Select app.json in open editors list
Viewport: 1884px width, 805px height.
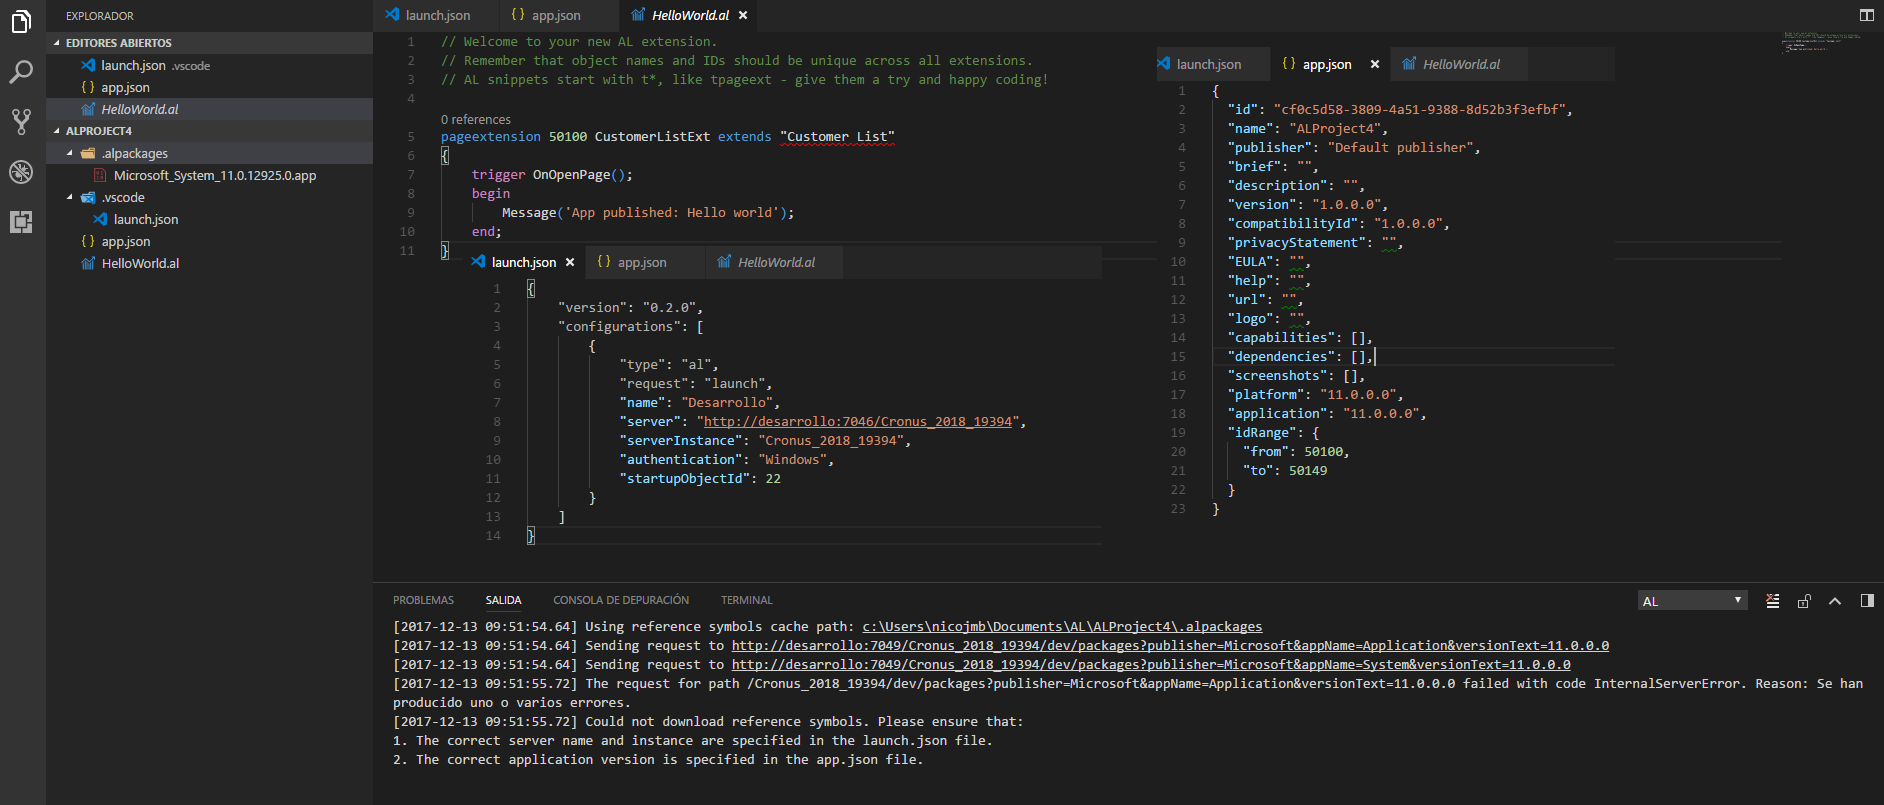[209, 87]
